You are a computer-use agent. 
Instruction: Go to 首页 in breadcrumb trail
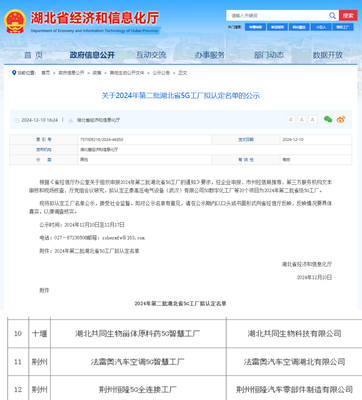pyautogui.click(x=46, y=73)
